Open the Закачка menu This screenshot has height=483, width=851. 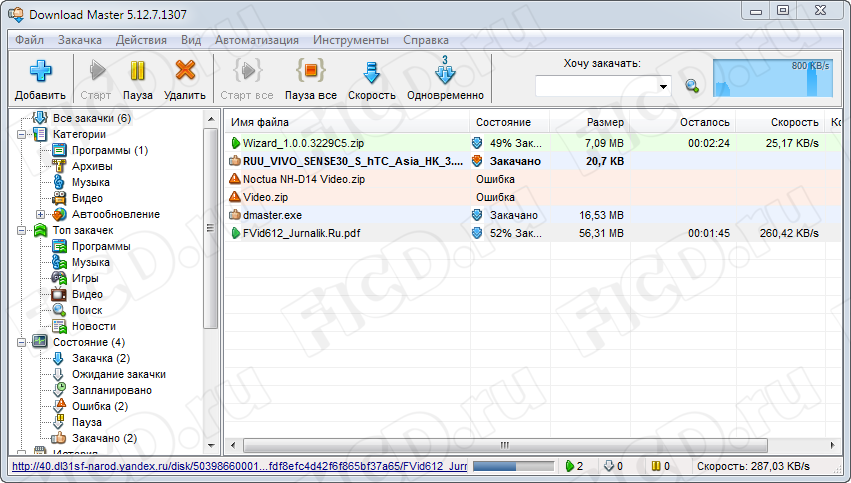[80, 40]
